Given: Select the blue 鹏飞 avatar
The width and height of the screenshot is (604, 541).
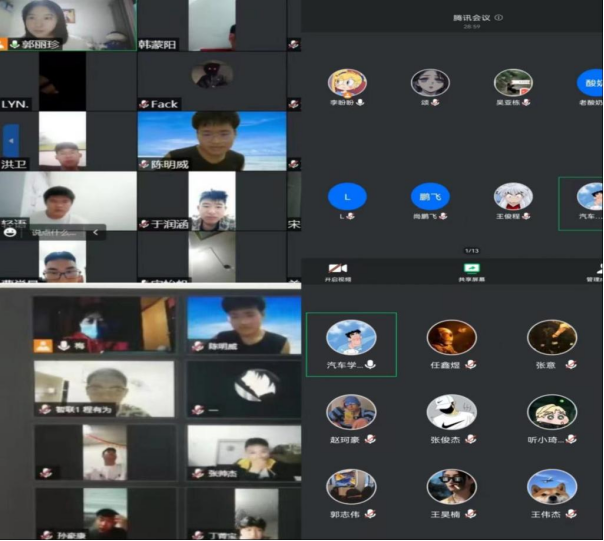Looking at the screenshot, I should pos(430,197).
